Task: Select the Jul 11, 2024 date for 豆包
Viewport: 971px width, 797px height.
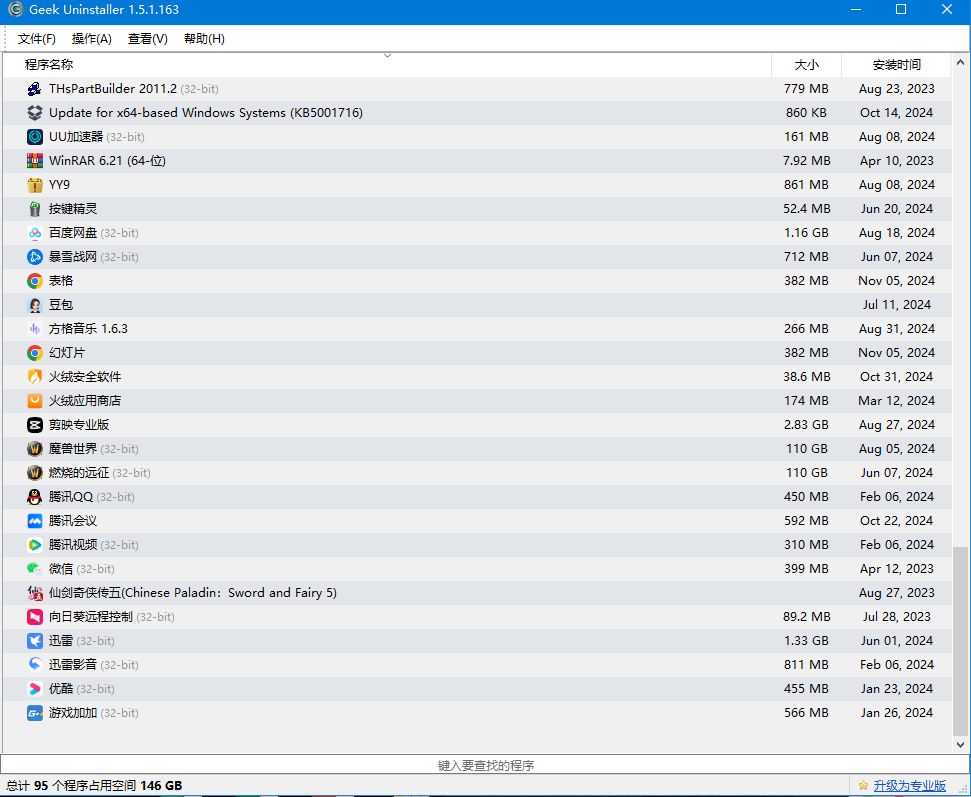Action: tap(896, 305)
